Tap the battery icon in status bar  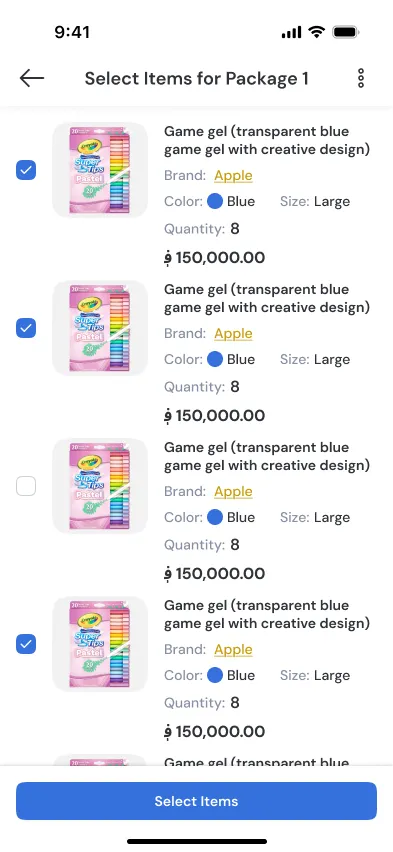(x=346, y=33)
